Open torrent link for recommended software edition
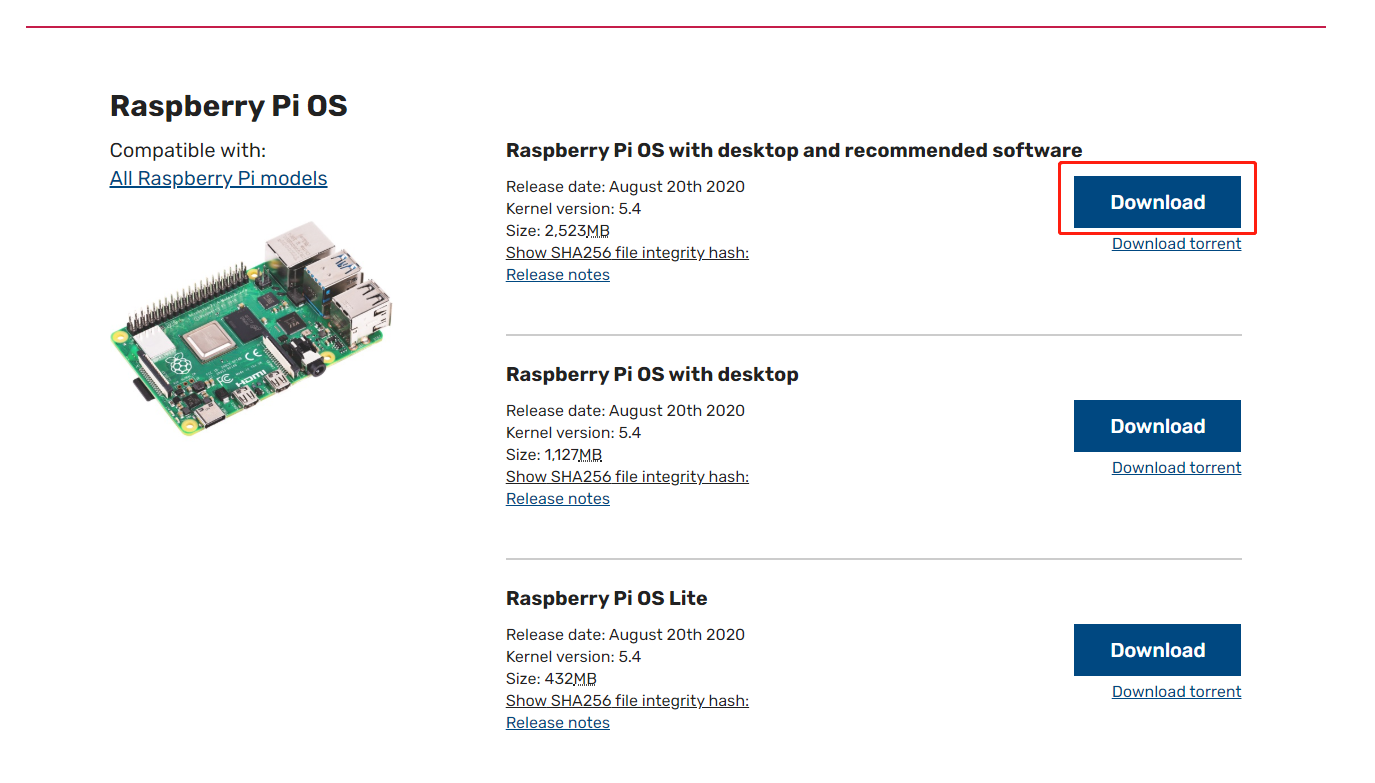Image resolution: width=1375 pixels, height=783 pixels. [1176, 244]
